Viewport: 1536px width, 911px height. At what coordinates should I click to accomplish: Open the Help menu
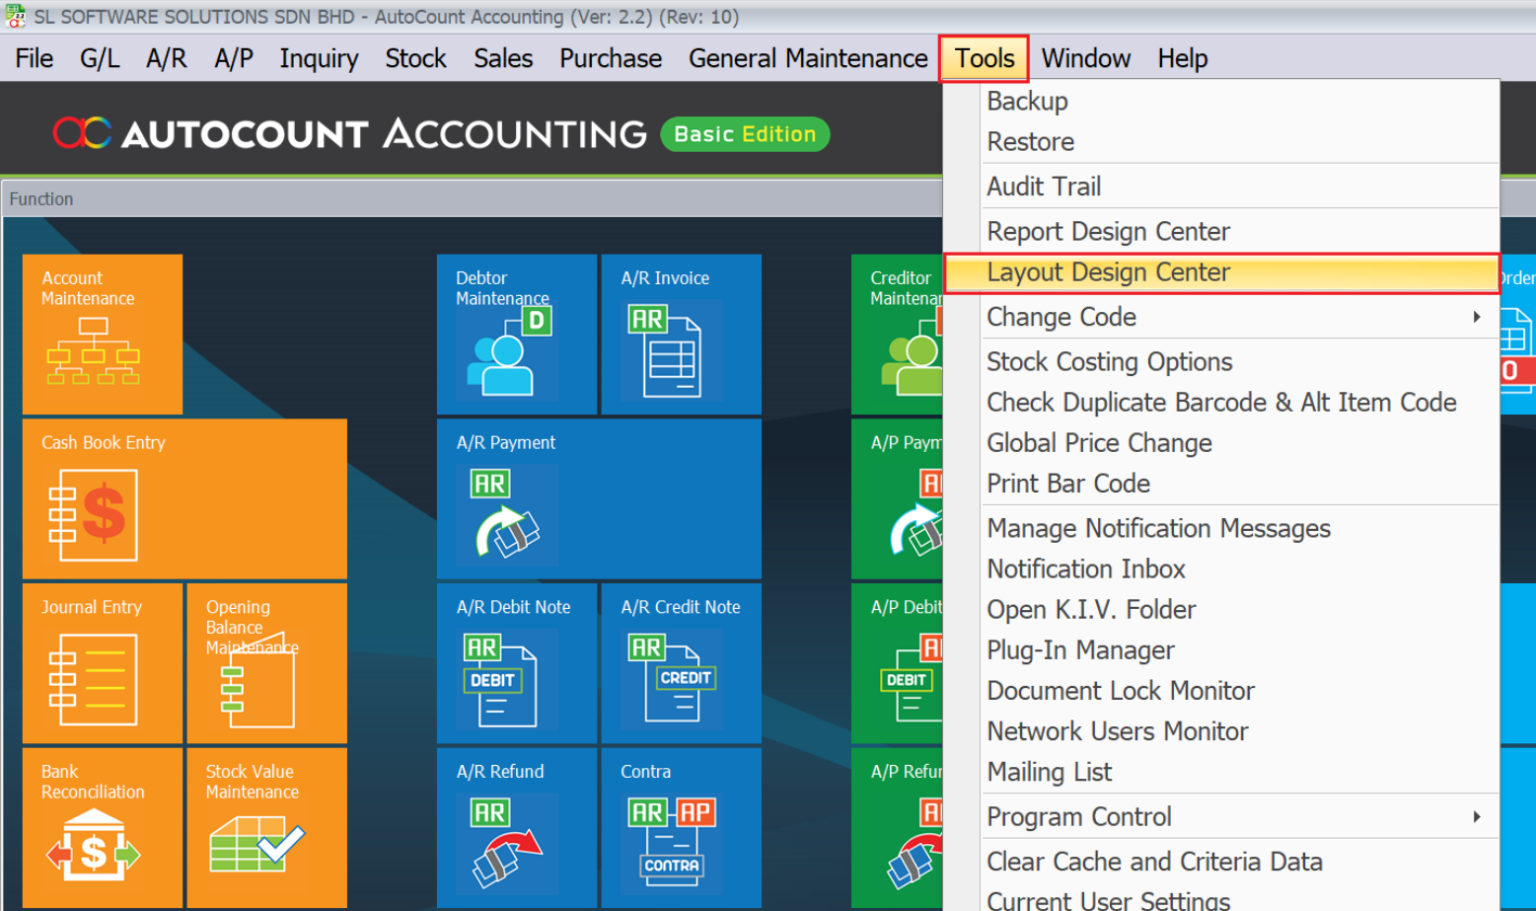click(1183, 58)
